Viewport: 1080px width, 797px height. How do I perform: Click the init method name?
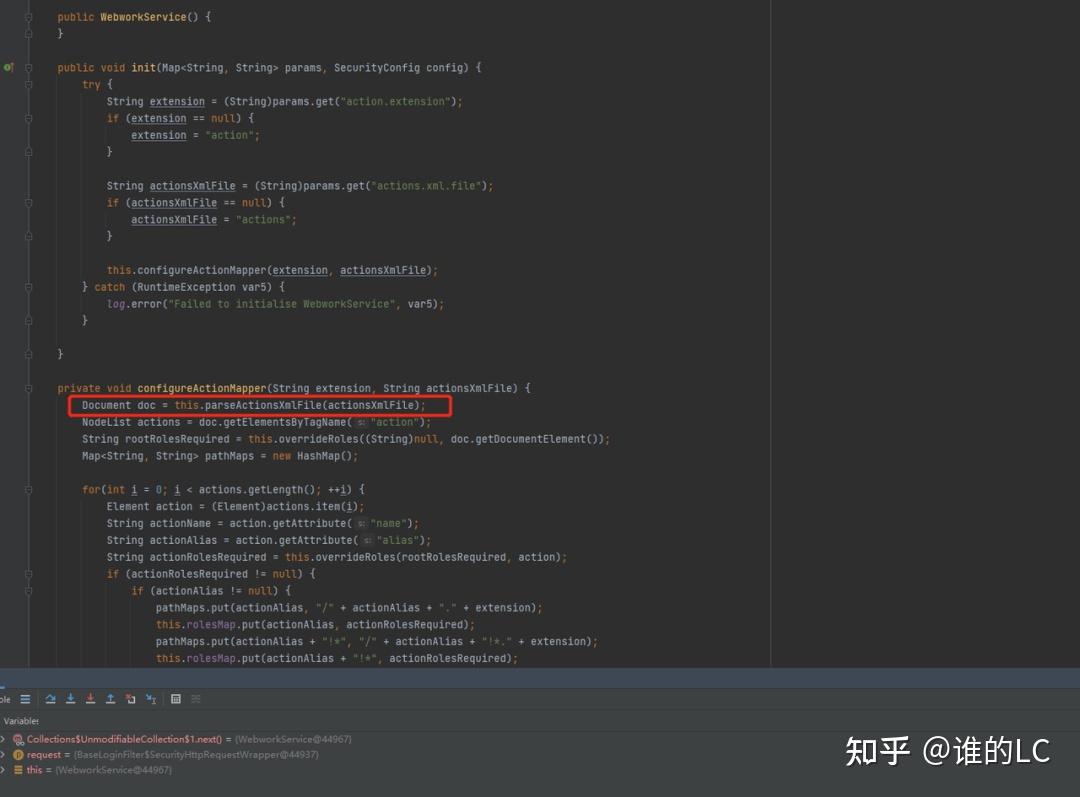(143, 68)
